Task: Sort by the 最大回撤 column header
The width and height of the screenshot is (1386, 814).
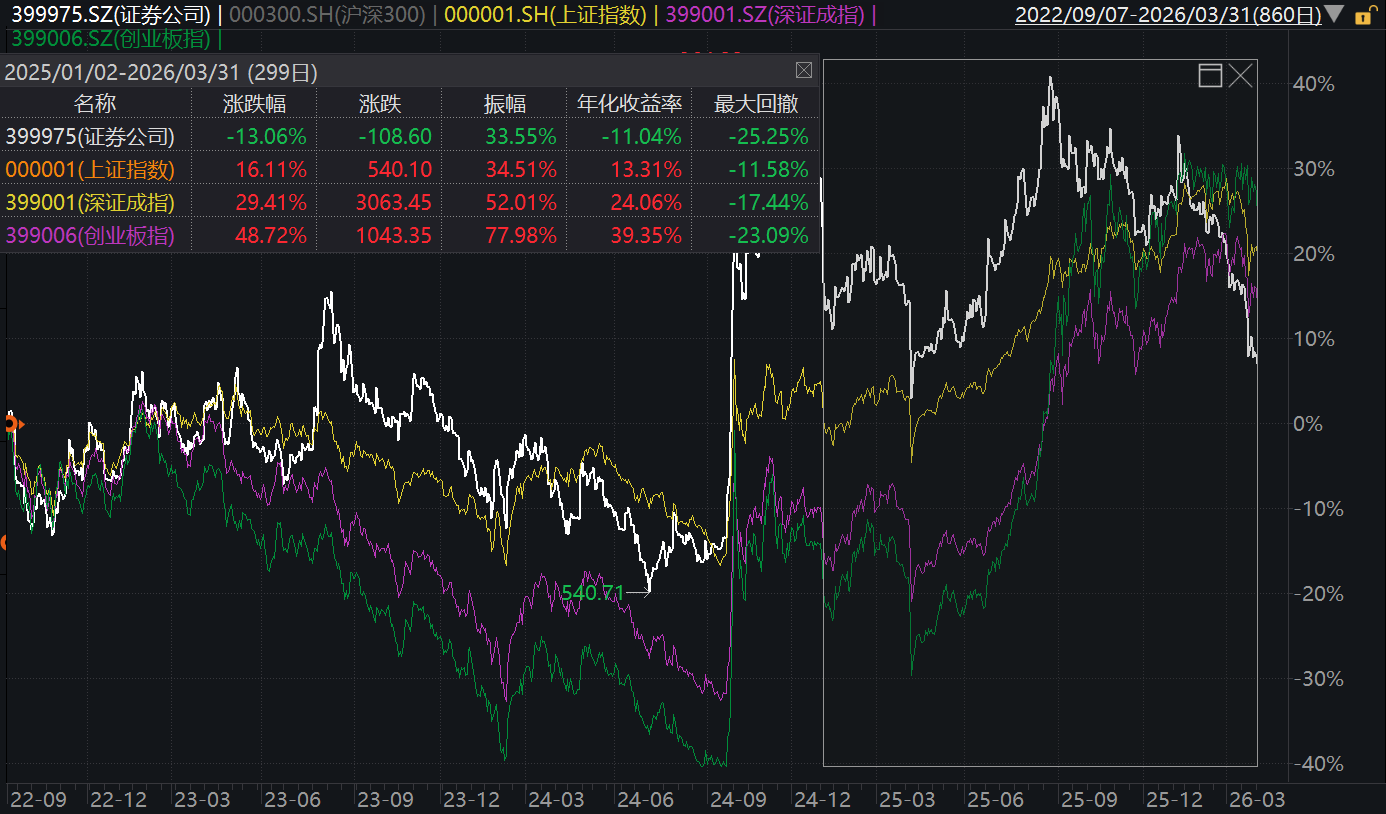Action: point(754,104)
